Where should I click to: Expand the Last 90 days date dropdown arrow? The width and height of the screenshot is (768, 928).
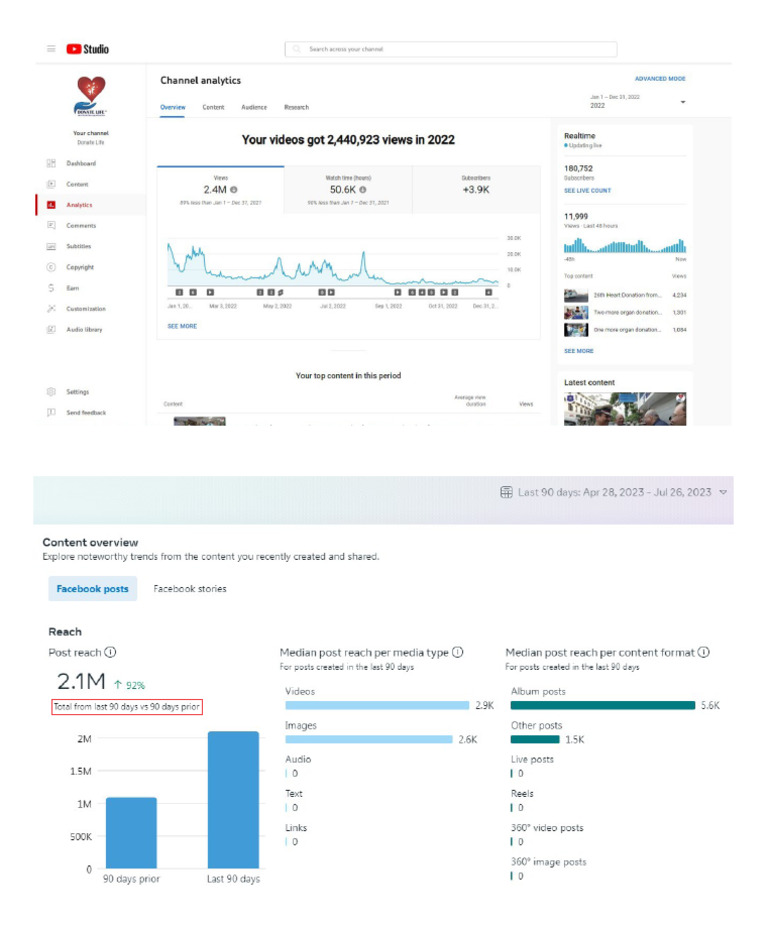723,492
